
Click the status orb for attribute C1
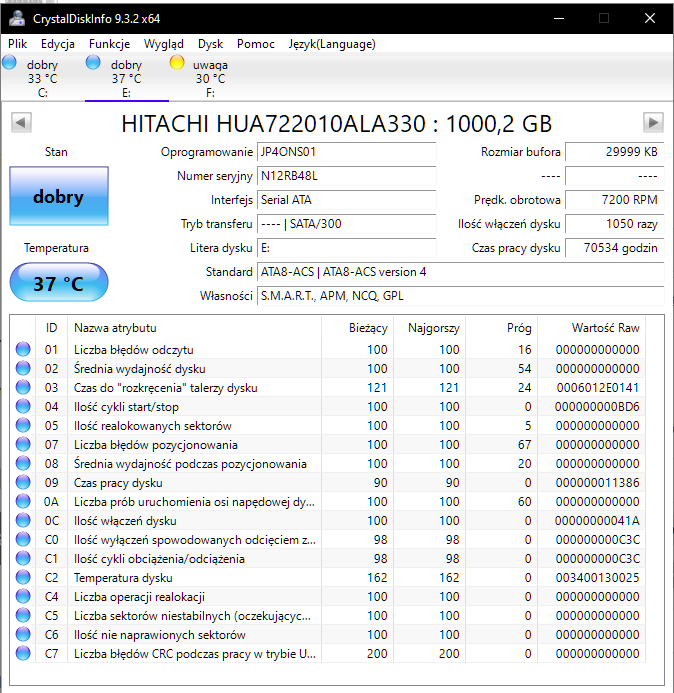[x=23, y=558]
